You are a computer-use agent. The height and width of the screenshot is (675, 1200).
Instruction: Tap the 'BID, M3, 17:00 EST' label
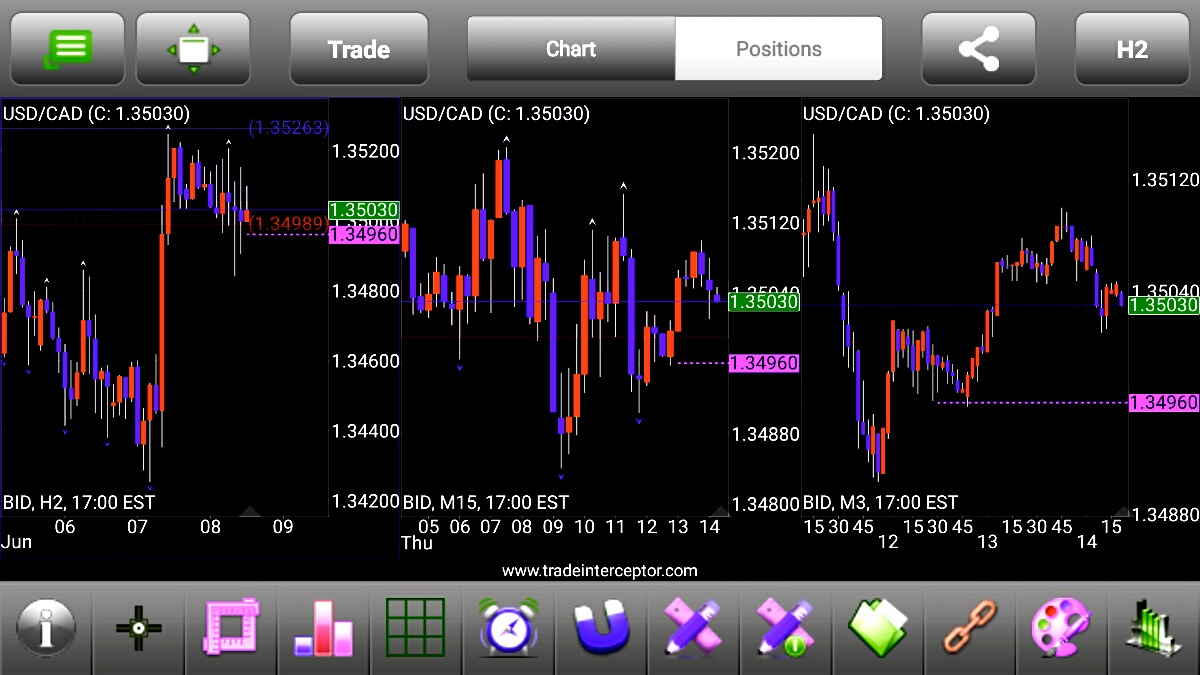tap(881, 502)
